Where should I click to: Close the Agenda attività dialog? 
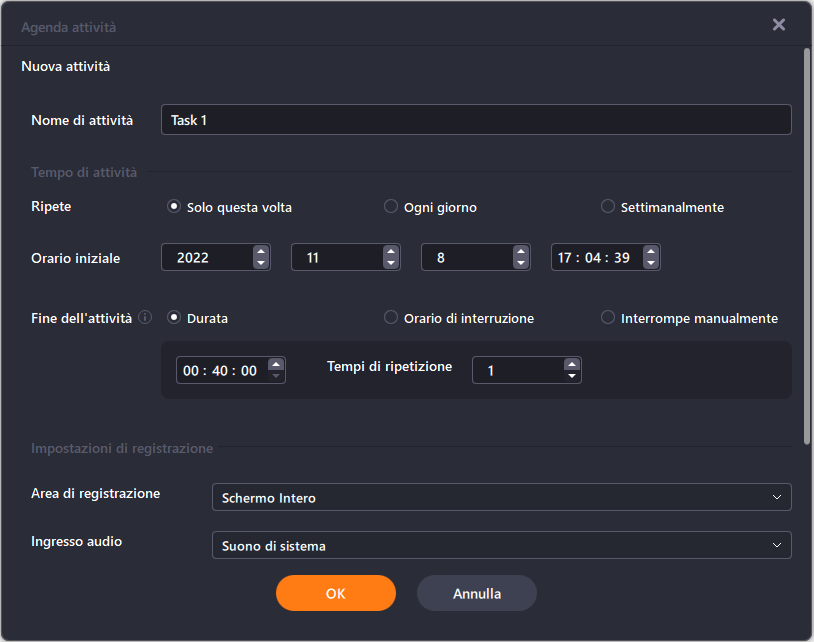tap(779, 24)
